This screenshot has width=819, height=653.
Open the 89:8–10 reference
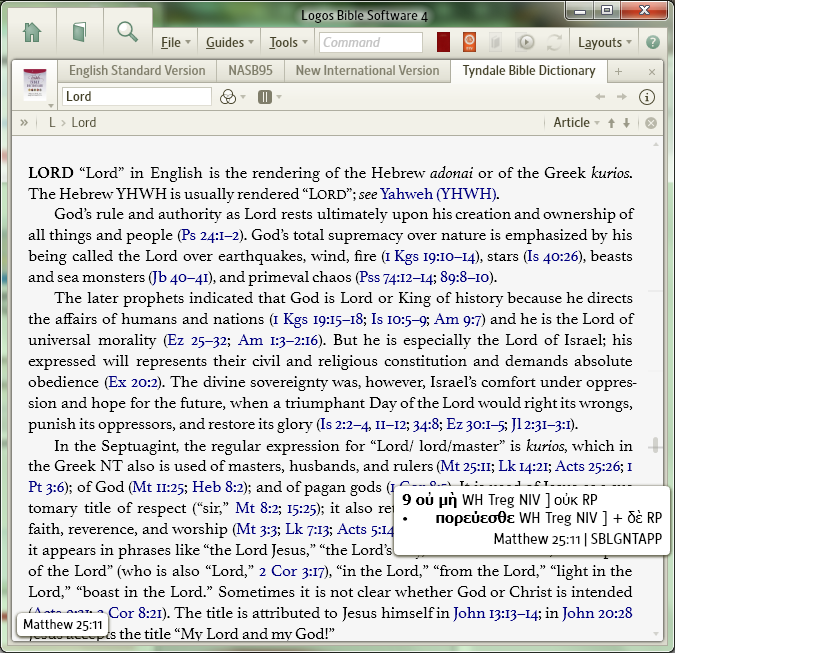464,277
